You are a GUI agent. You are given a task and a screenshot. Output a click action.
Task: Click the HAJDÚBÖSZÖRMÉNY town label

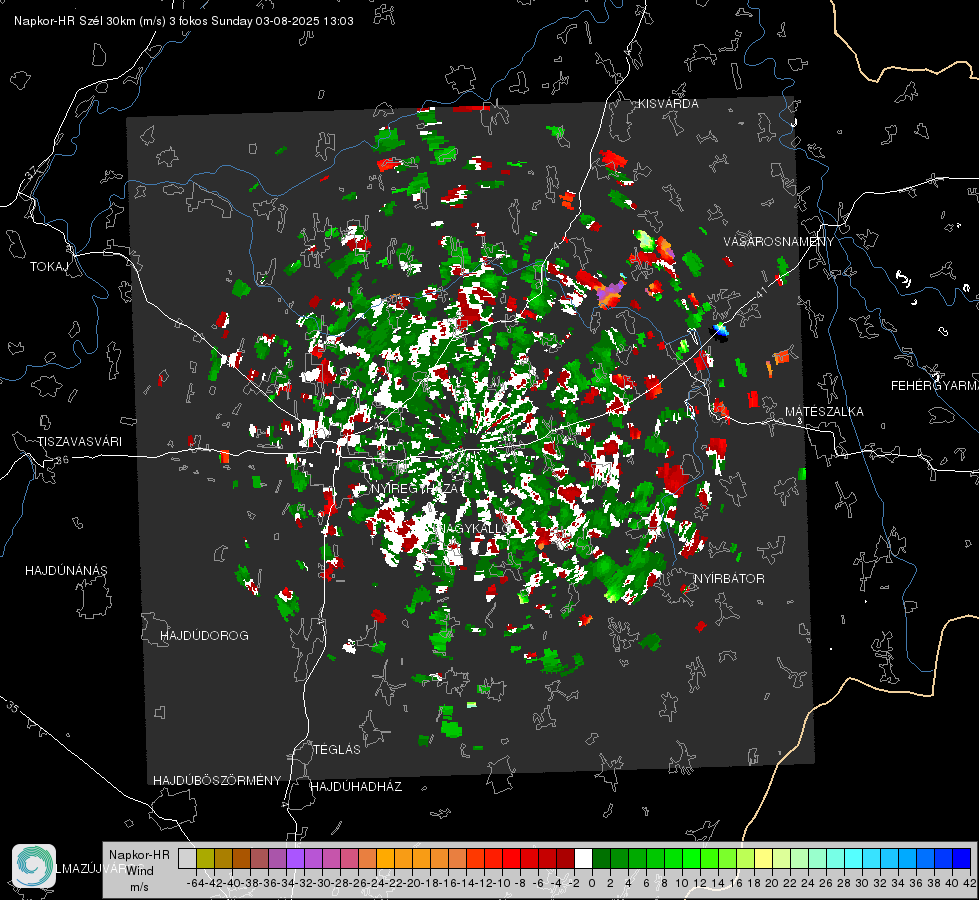[217, 781]
